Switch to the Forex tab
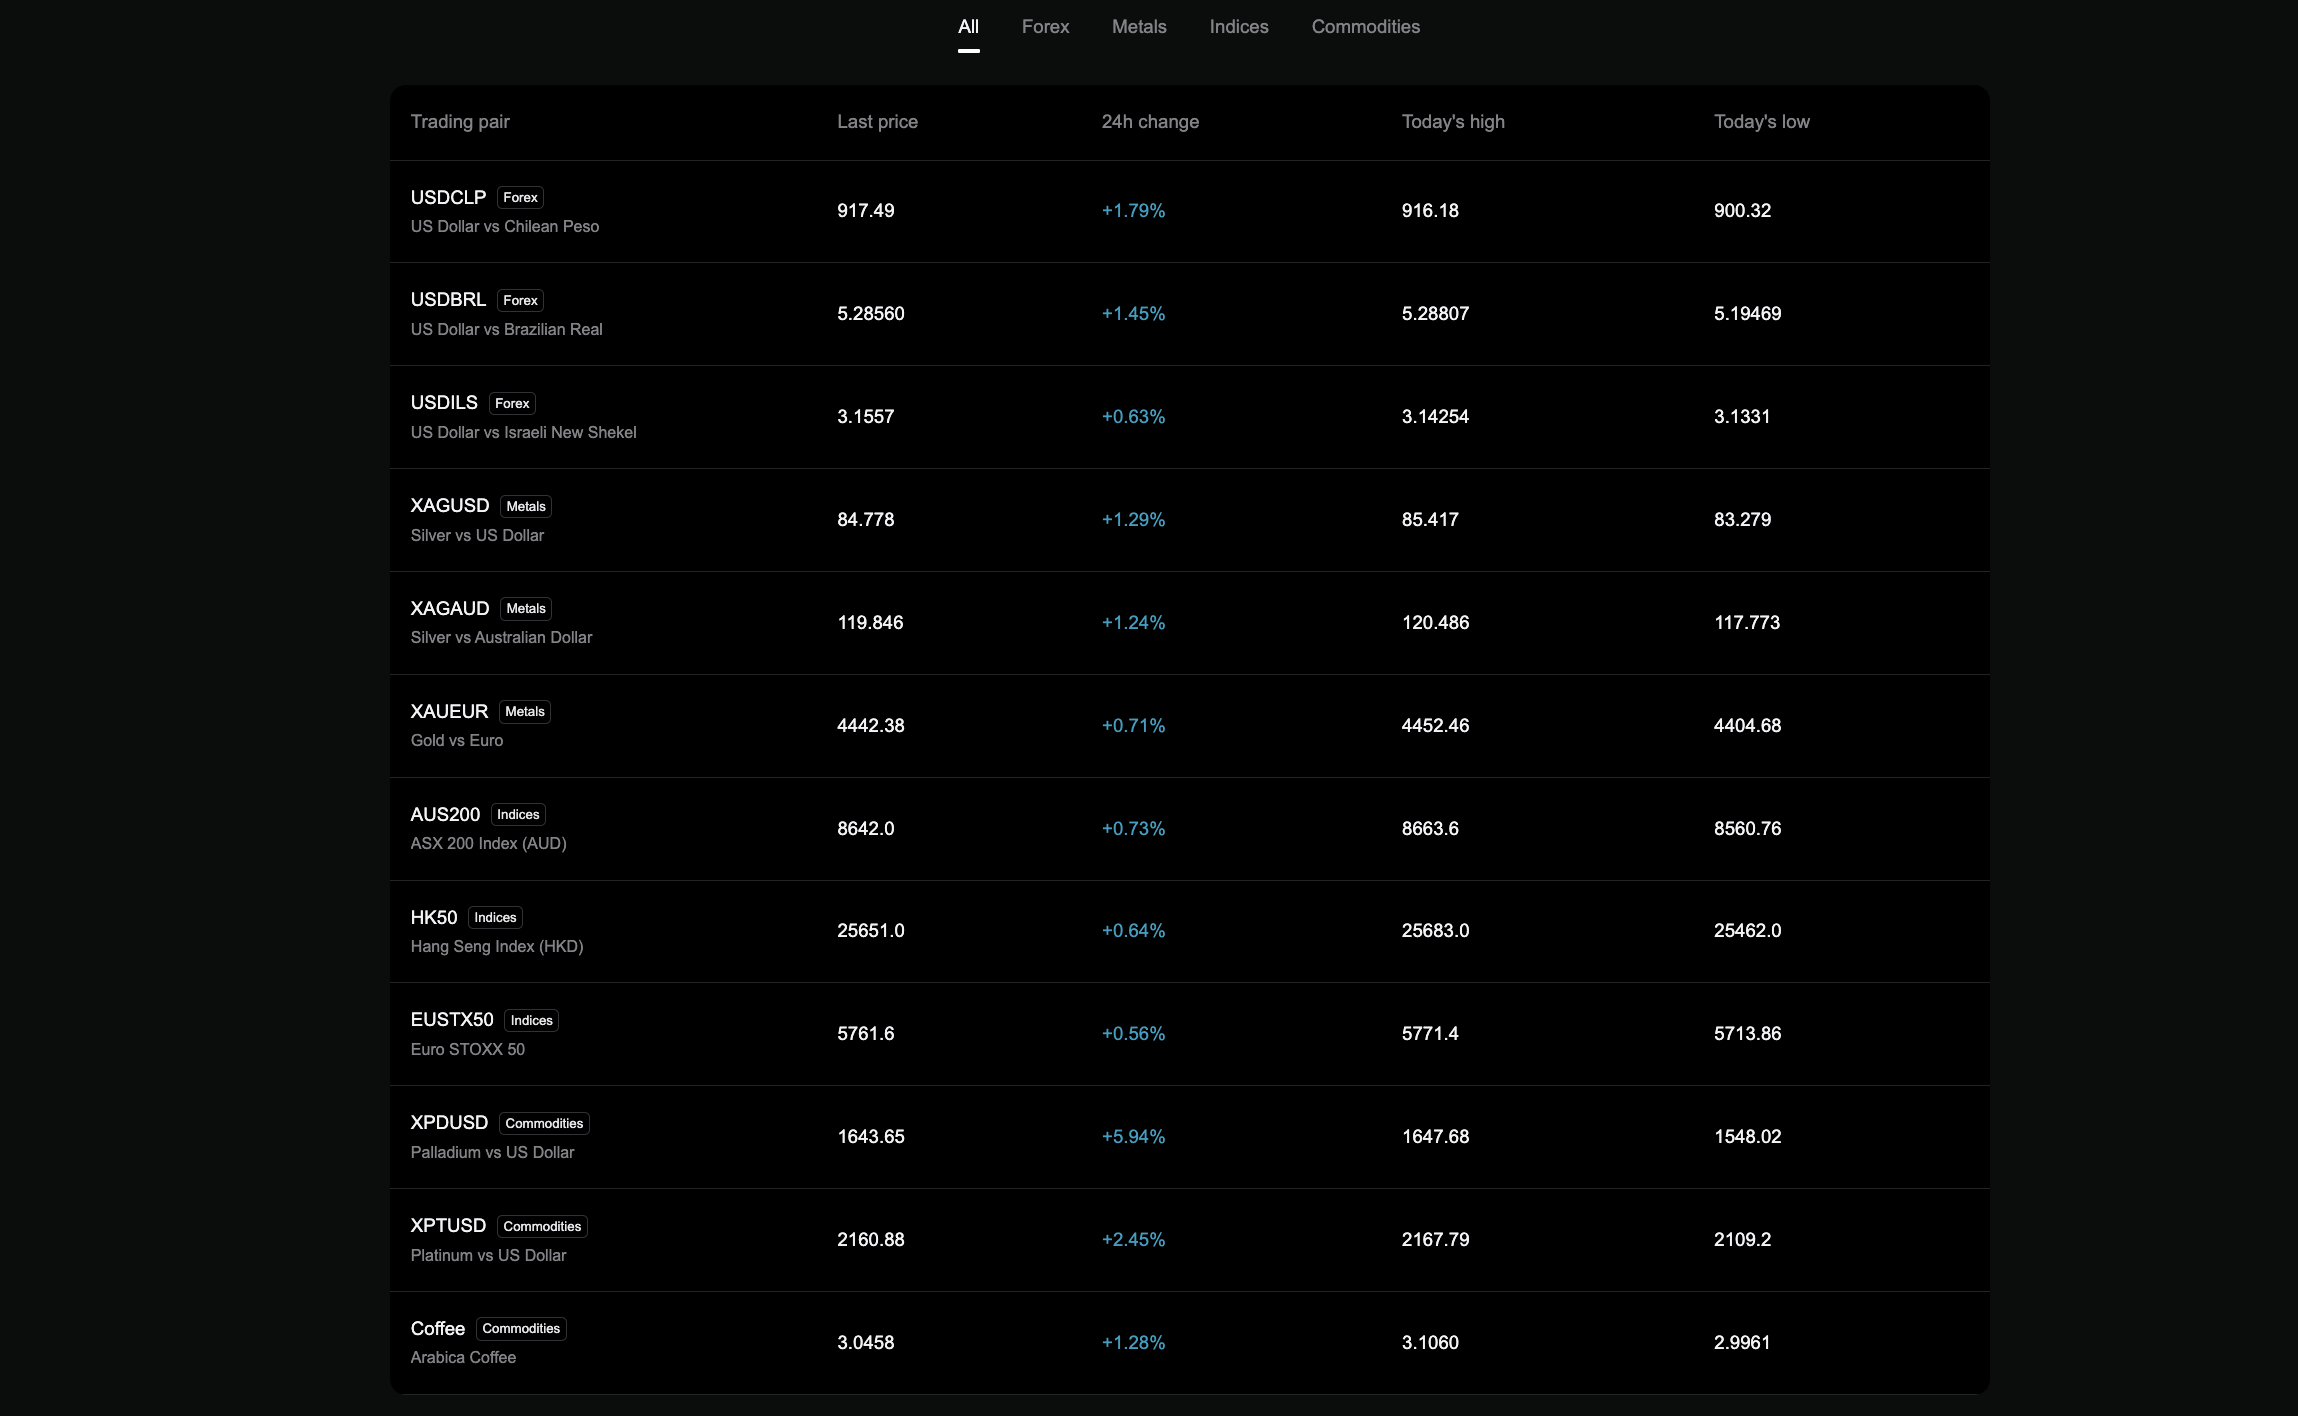Screen dimensions: 2298x1416 tap(1045, 27)
